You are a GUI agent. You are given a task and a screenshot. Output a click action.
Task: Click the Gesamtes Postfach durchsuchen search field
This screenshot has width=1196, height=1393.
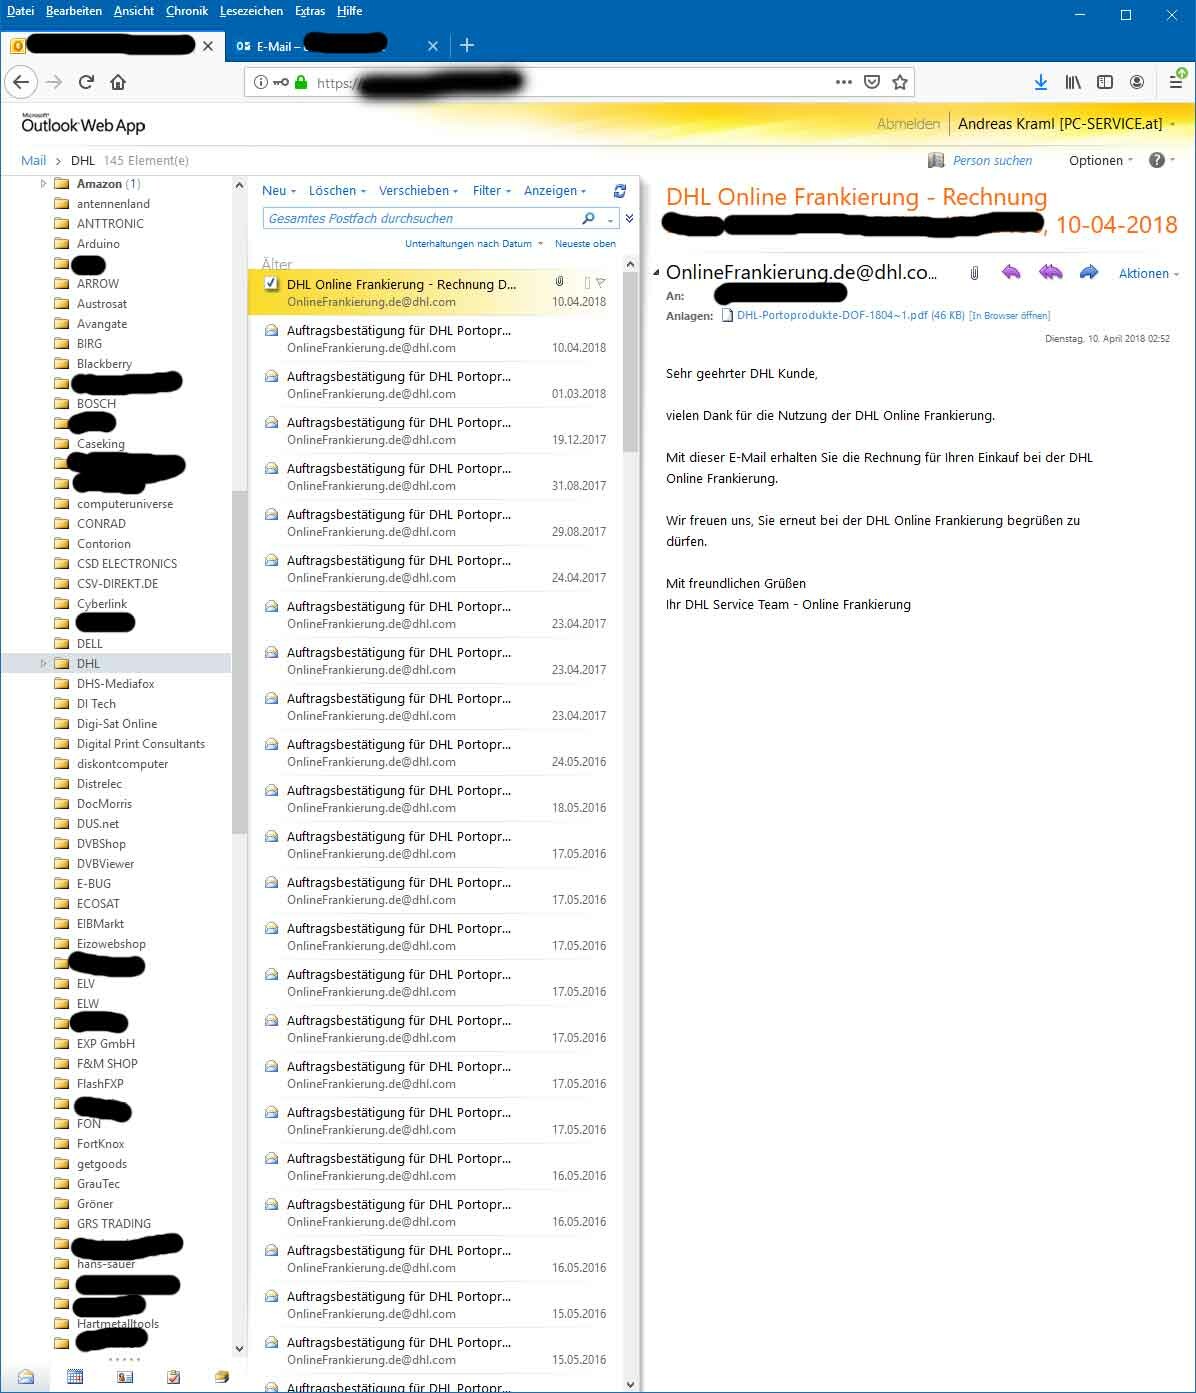point(422,218)
